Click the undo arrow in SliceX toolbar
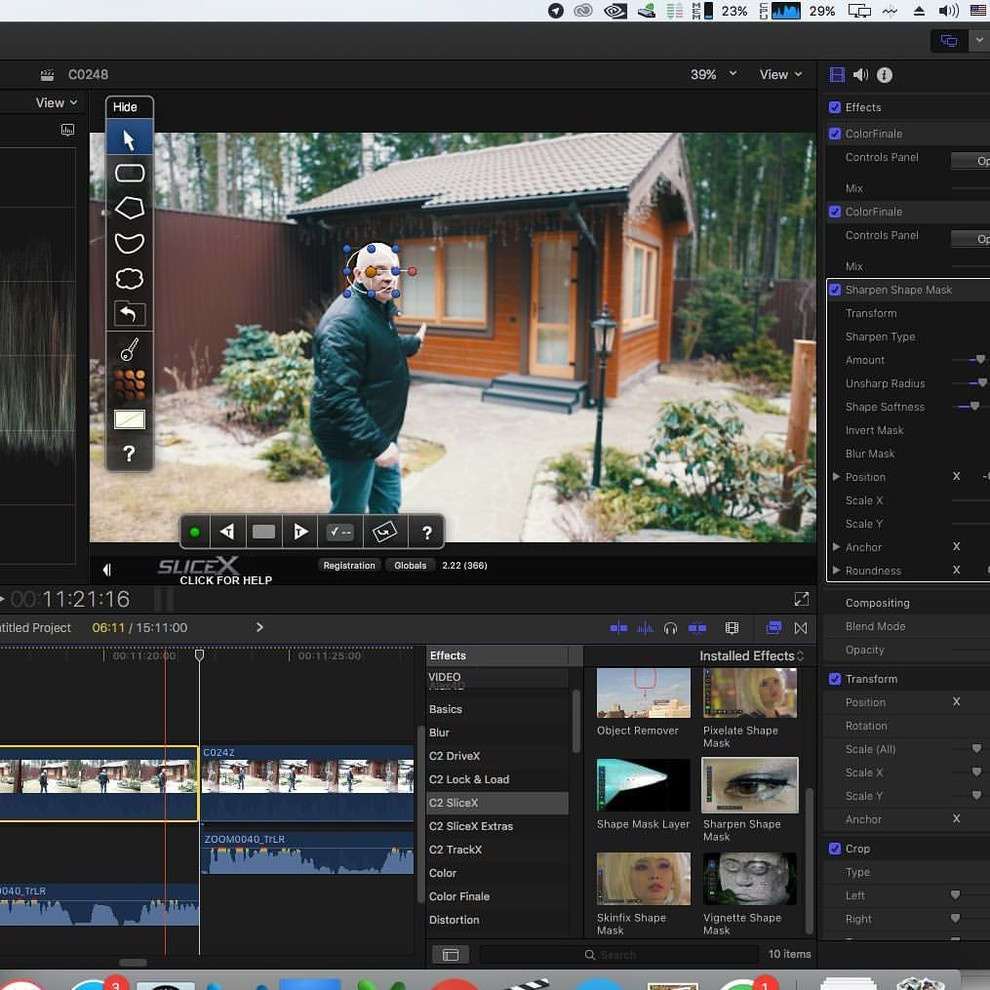 [x=129, y=314]
